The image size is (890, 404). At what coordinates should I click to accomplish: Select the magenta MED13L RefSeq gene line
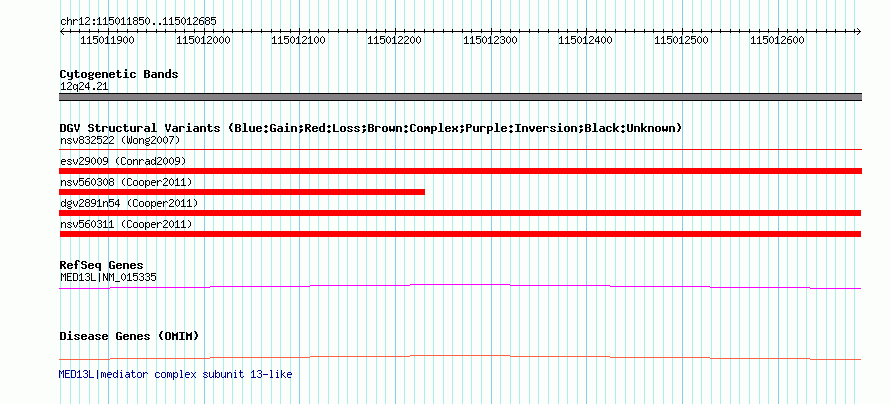tap(460, 287)
